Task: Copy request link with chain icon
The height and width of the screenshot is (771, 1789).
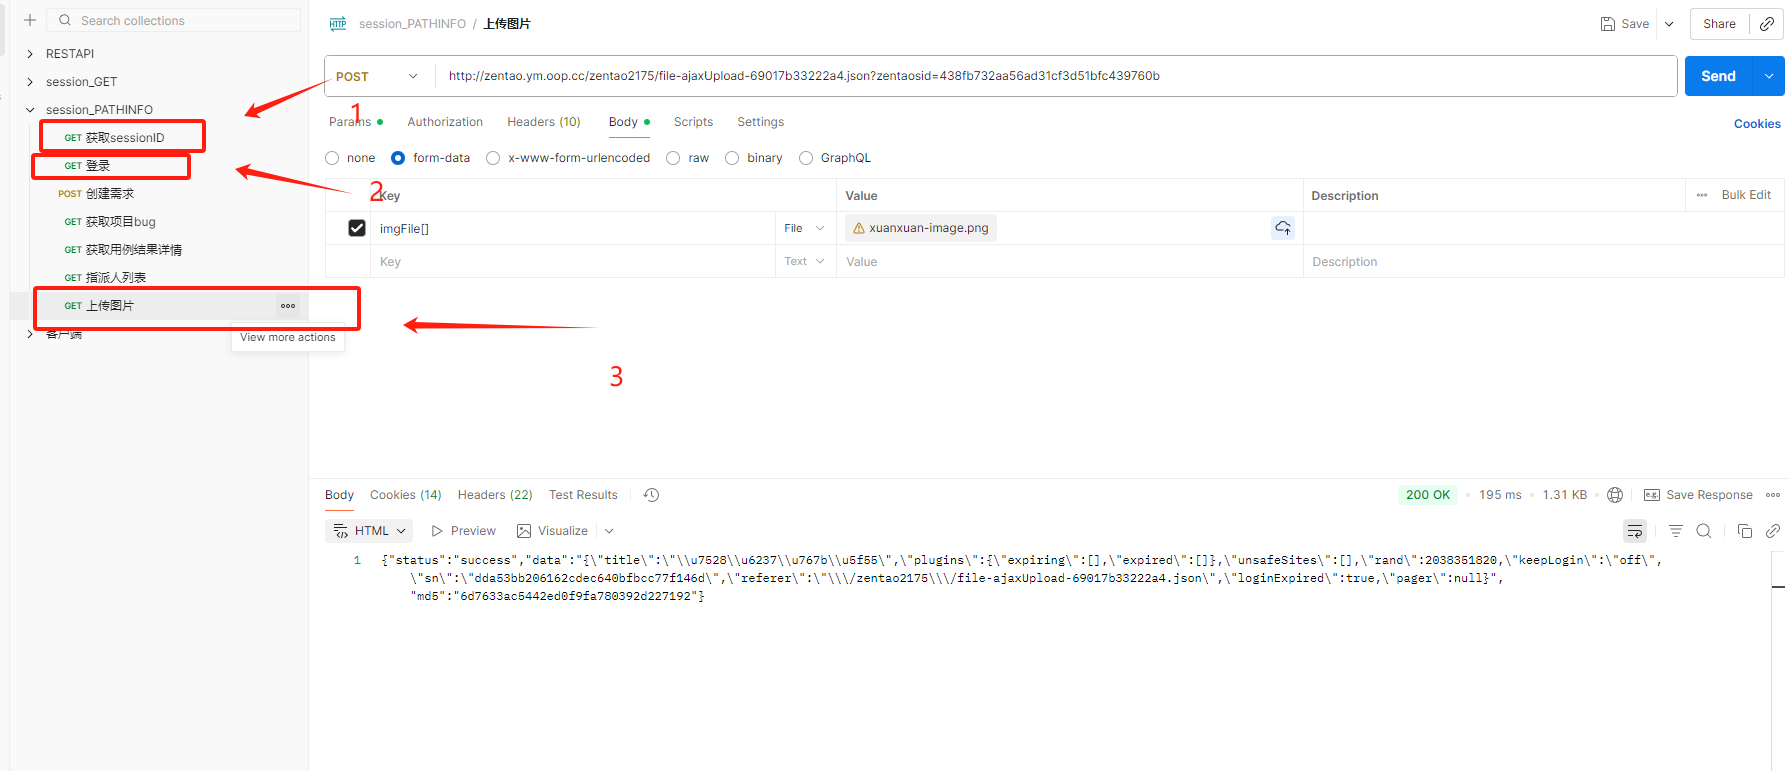Action: coord(1767,24)
